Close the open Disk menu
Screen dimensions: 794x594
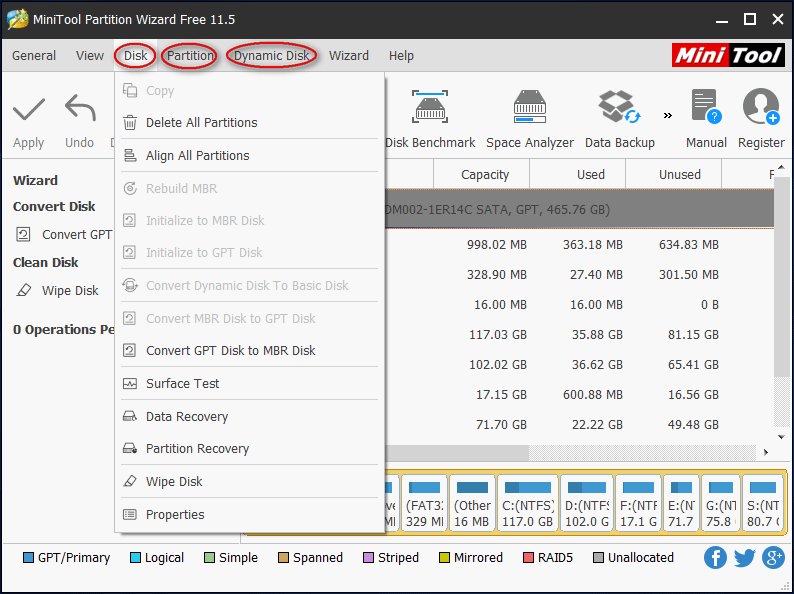click(x=135, y=56)
